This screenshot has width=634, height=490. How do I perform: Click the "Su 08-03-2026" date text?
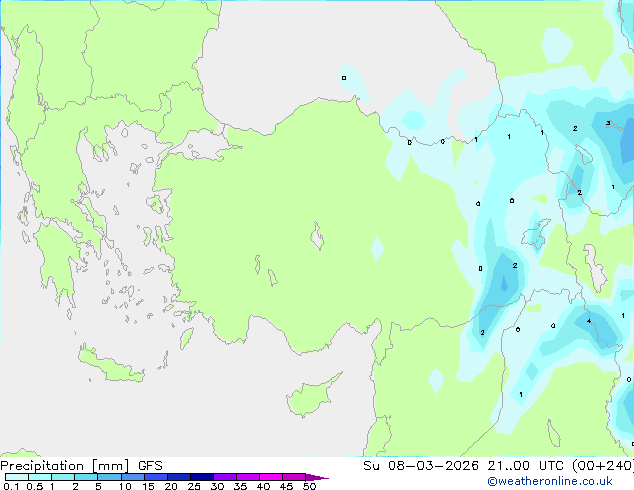click(421, 466)
